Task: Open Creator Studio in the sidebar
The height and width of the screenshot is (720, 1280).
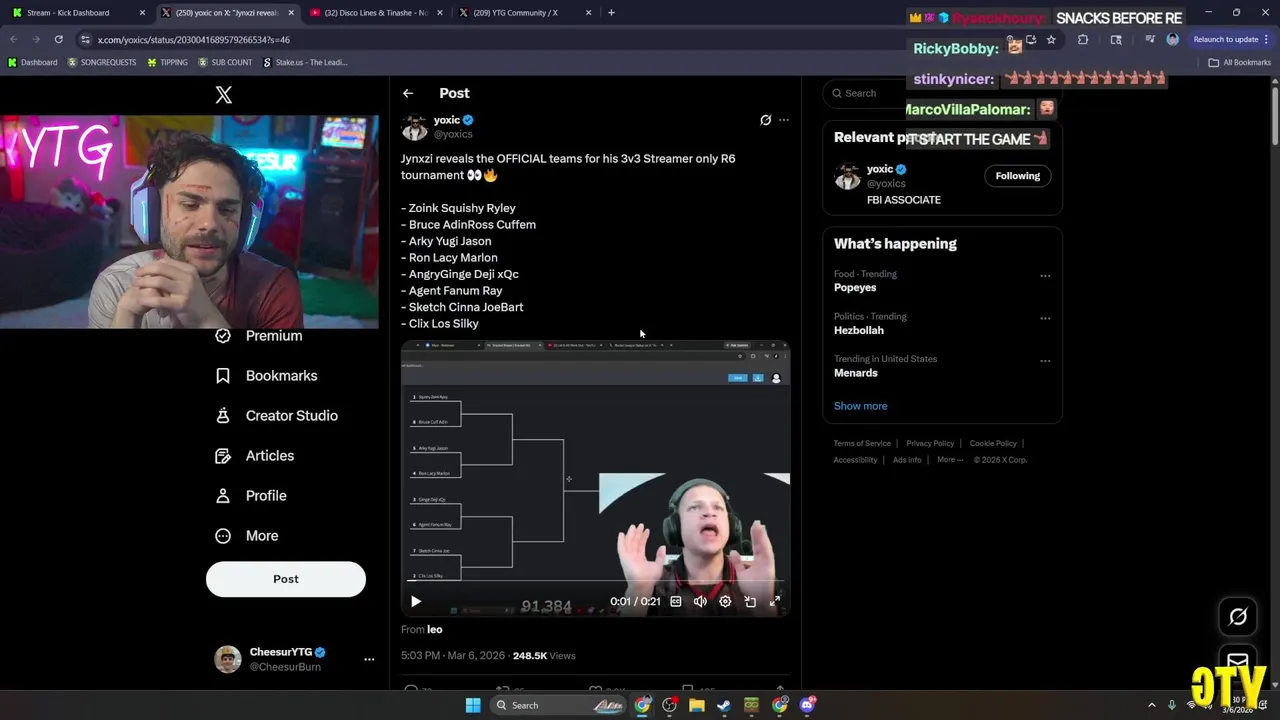Action: pyautogui.click(x=277, y=416)
